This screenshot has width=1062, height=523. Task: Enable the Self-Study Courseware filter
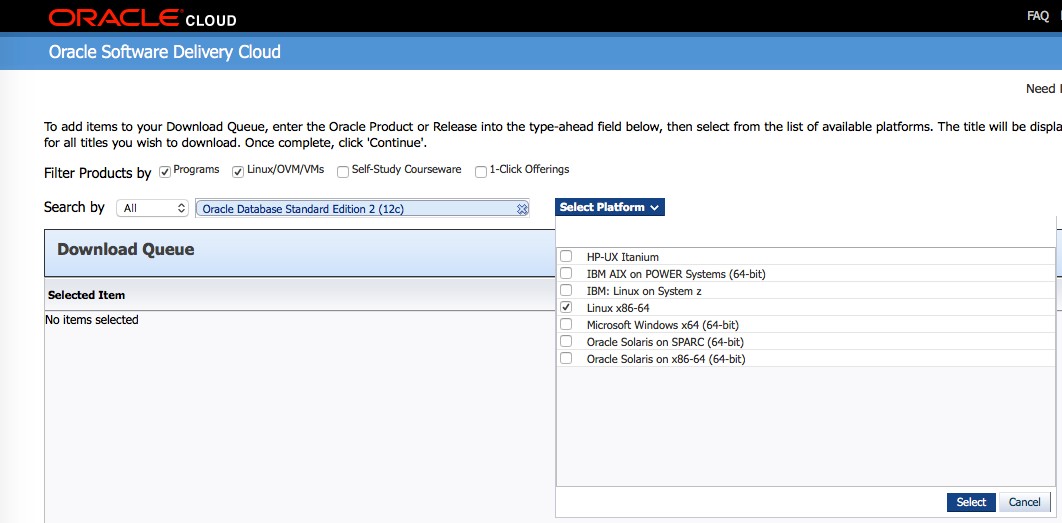(x=343, y=172)
